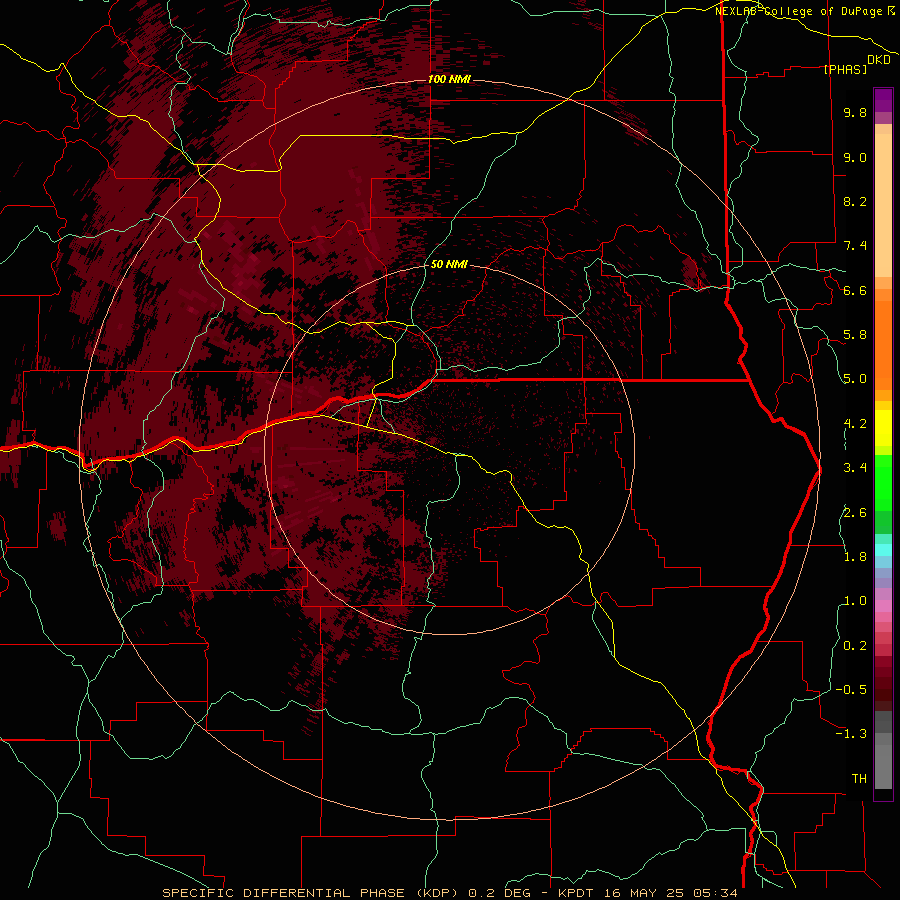The height and width of the screenshot is (900, 900).
Task: Click the KPDT station identifier in the caption
Action: (x=577, y=893)
